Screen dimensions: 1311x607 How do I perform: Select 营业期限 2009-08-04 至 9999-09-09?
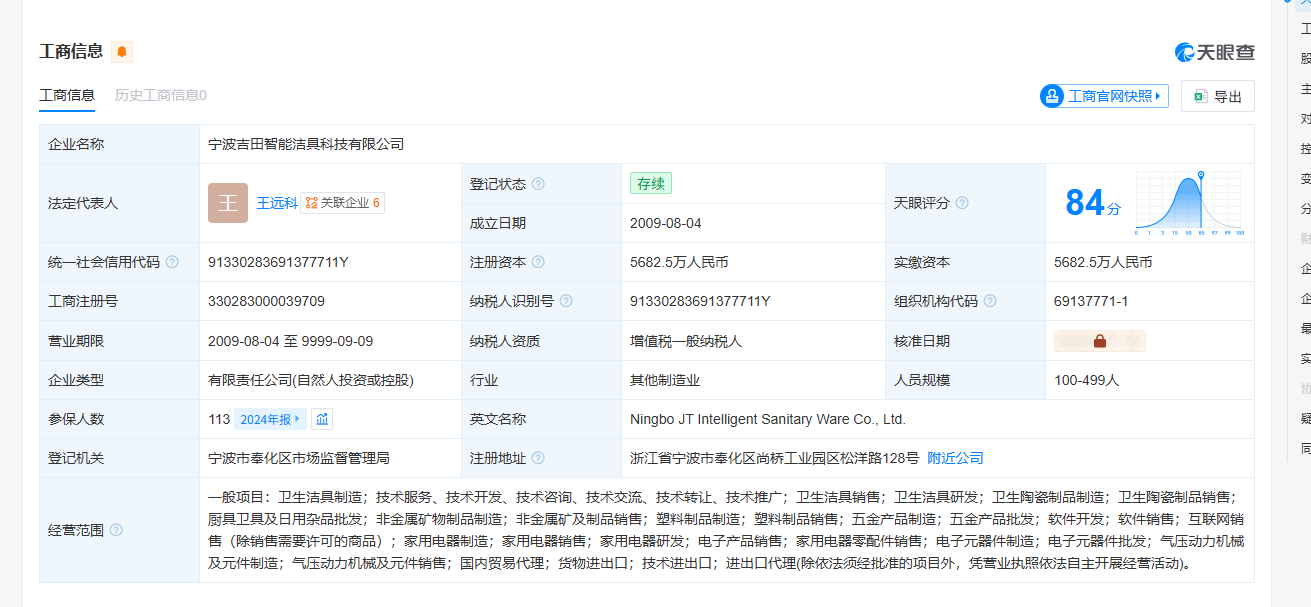pyautogui.click(x=291, y=341)
